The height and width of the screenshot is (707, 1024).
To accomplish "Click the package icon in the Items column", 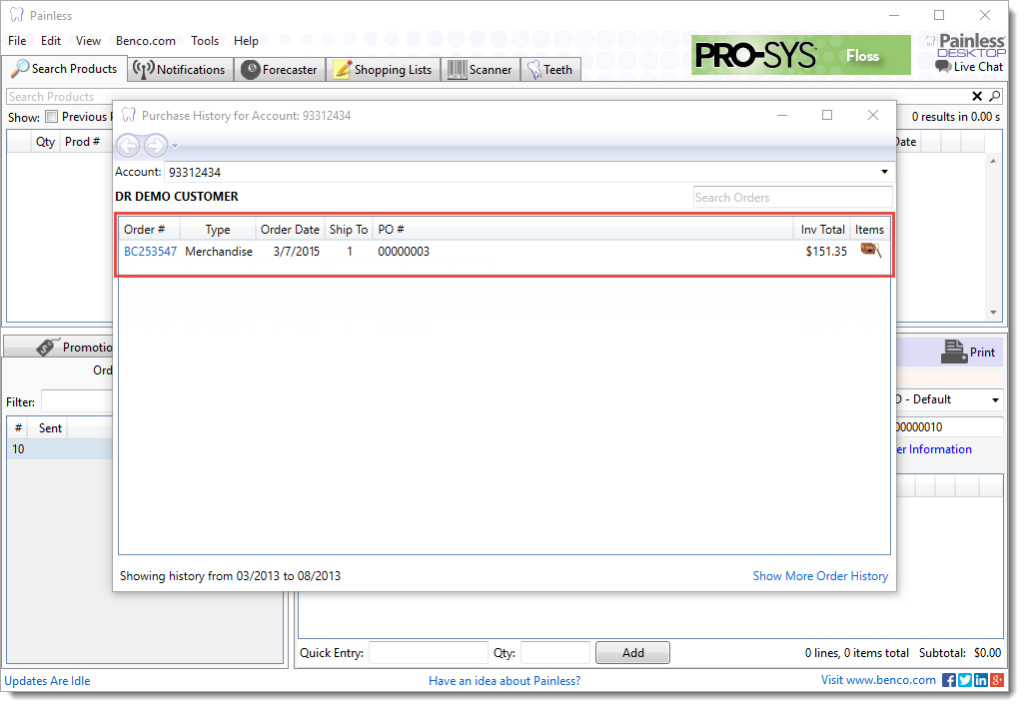I will [x=869, y=251].
